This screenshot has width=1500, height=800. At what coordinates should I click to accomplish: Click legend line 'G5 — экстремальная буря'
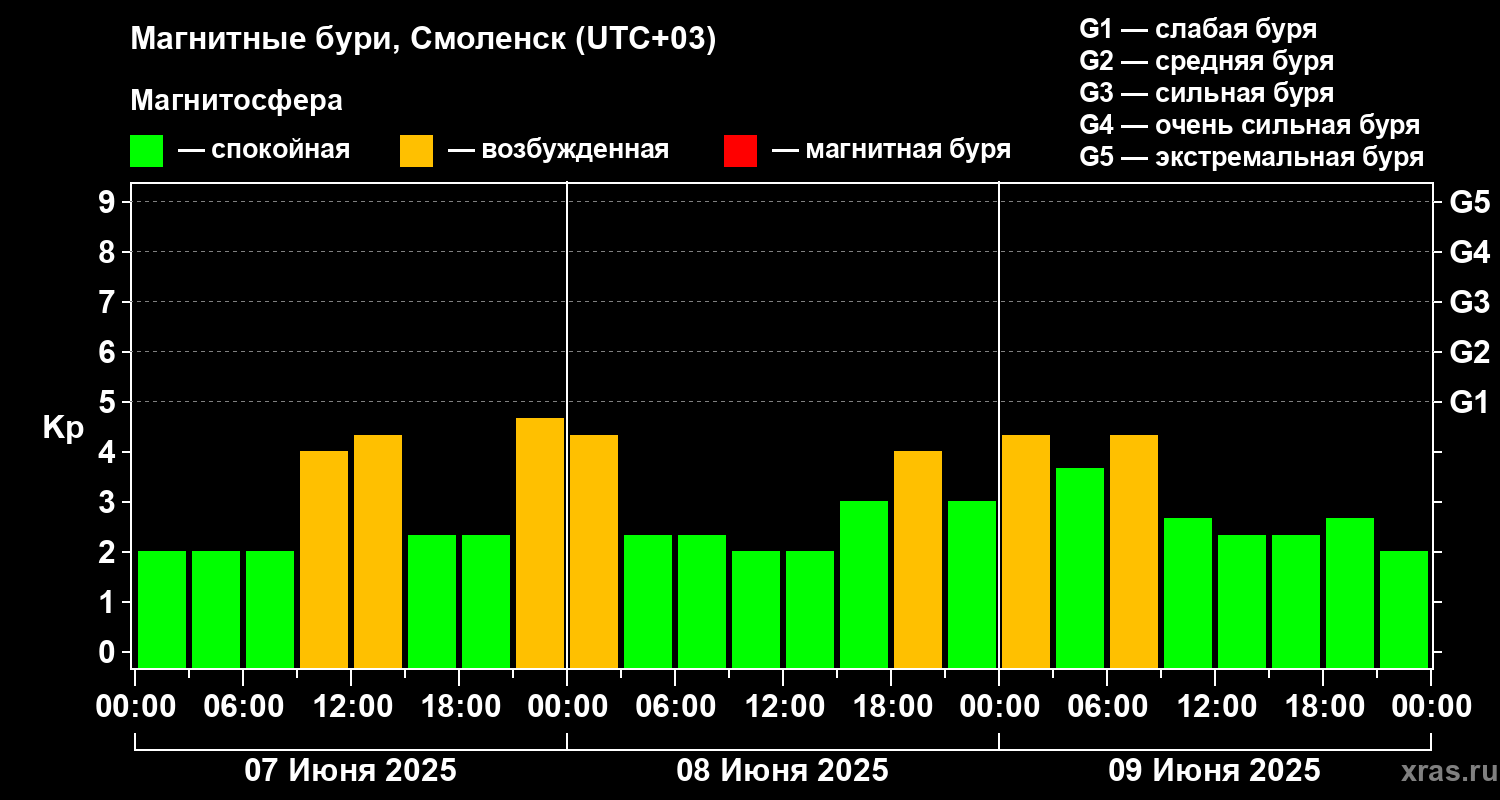click(x=1251, y=157)
